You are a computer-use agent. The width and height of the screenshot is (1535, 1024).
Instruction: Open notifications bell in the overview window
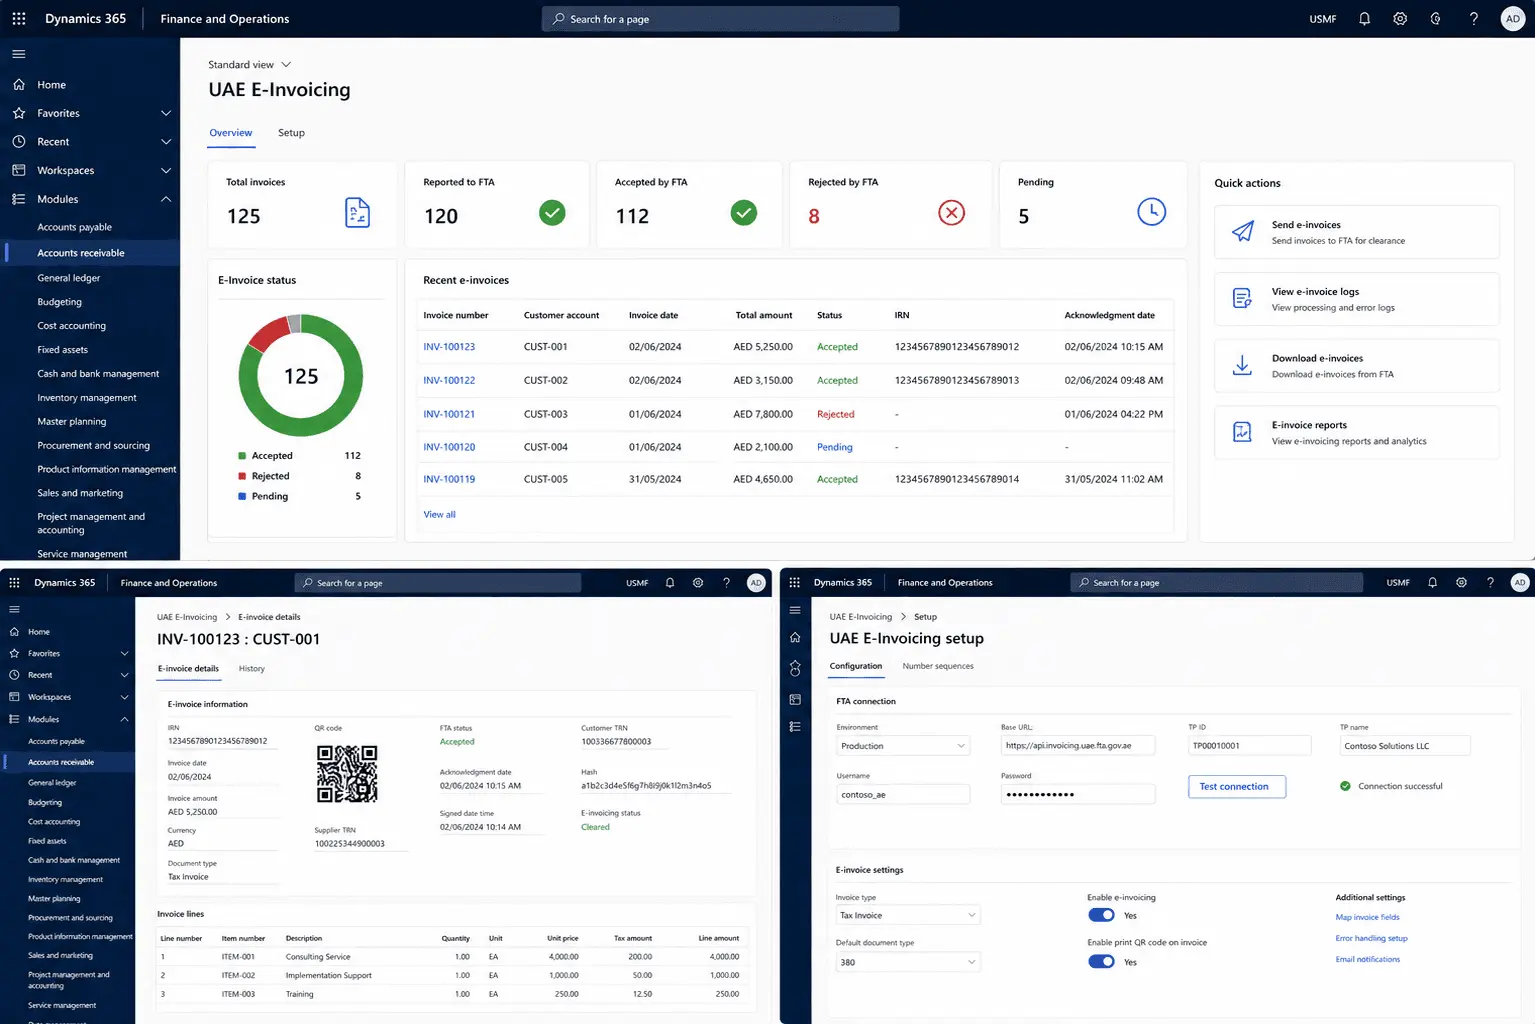[x=1364, y=19]
